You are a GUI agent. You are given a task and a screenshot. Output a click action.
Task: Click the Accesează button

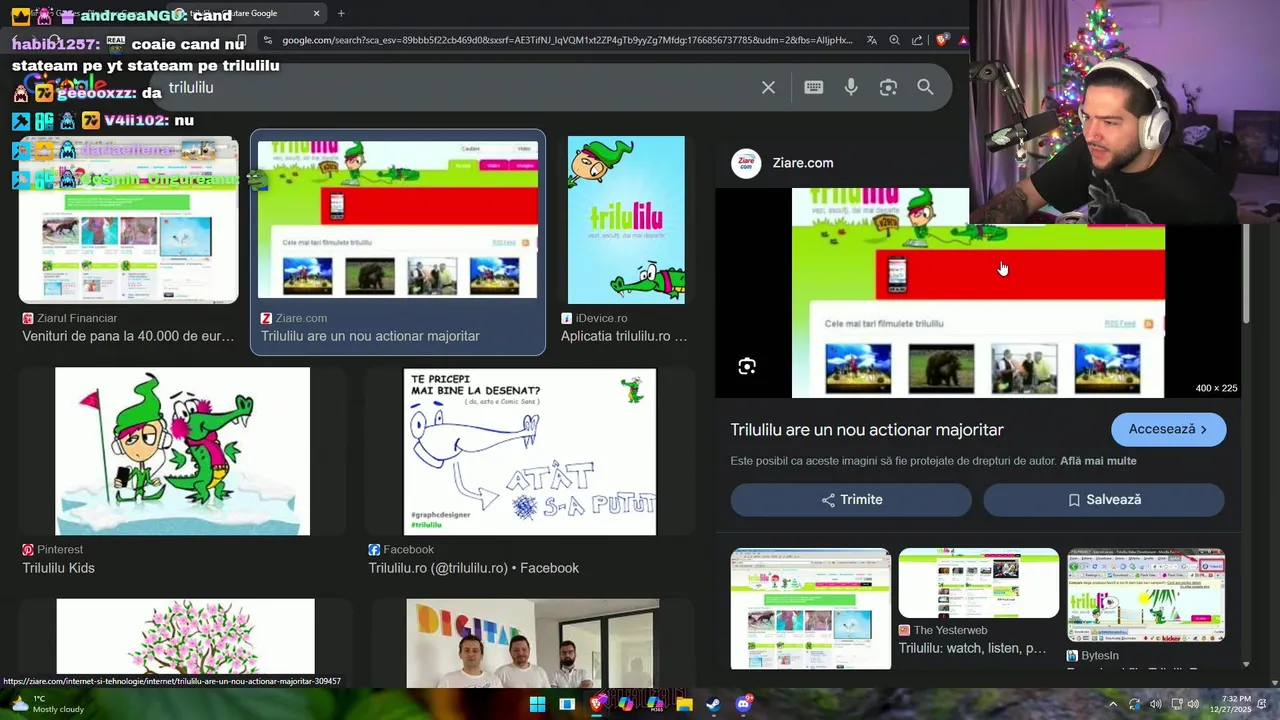coord(1168,429)
